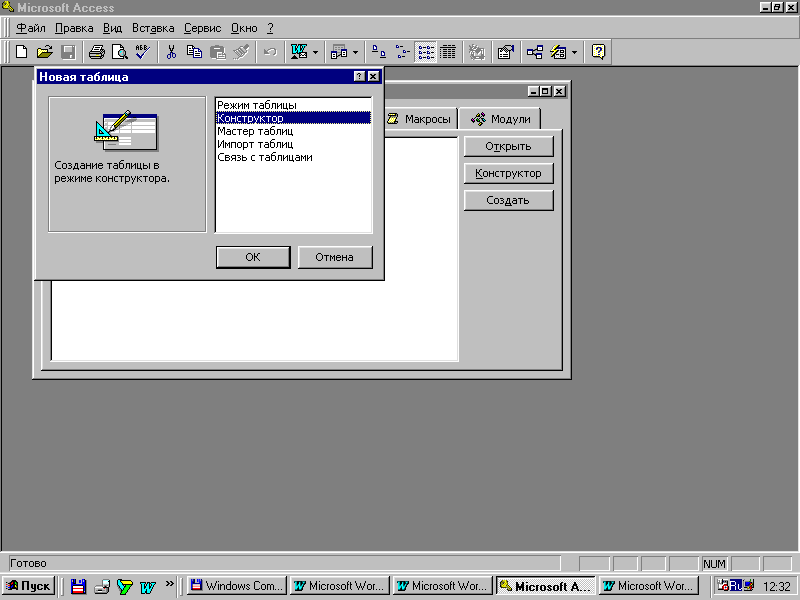
Task: Open the Правка menu
Action: pyautogui.click(x=74, y=28)
